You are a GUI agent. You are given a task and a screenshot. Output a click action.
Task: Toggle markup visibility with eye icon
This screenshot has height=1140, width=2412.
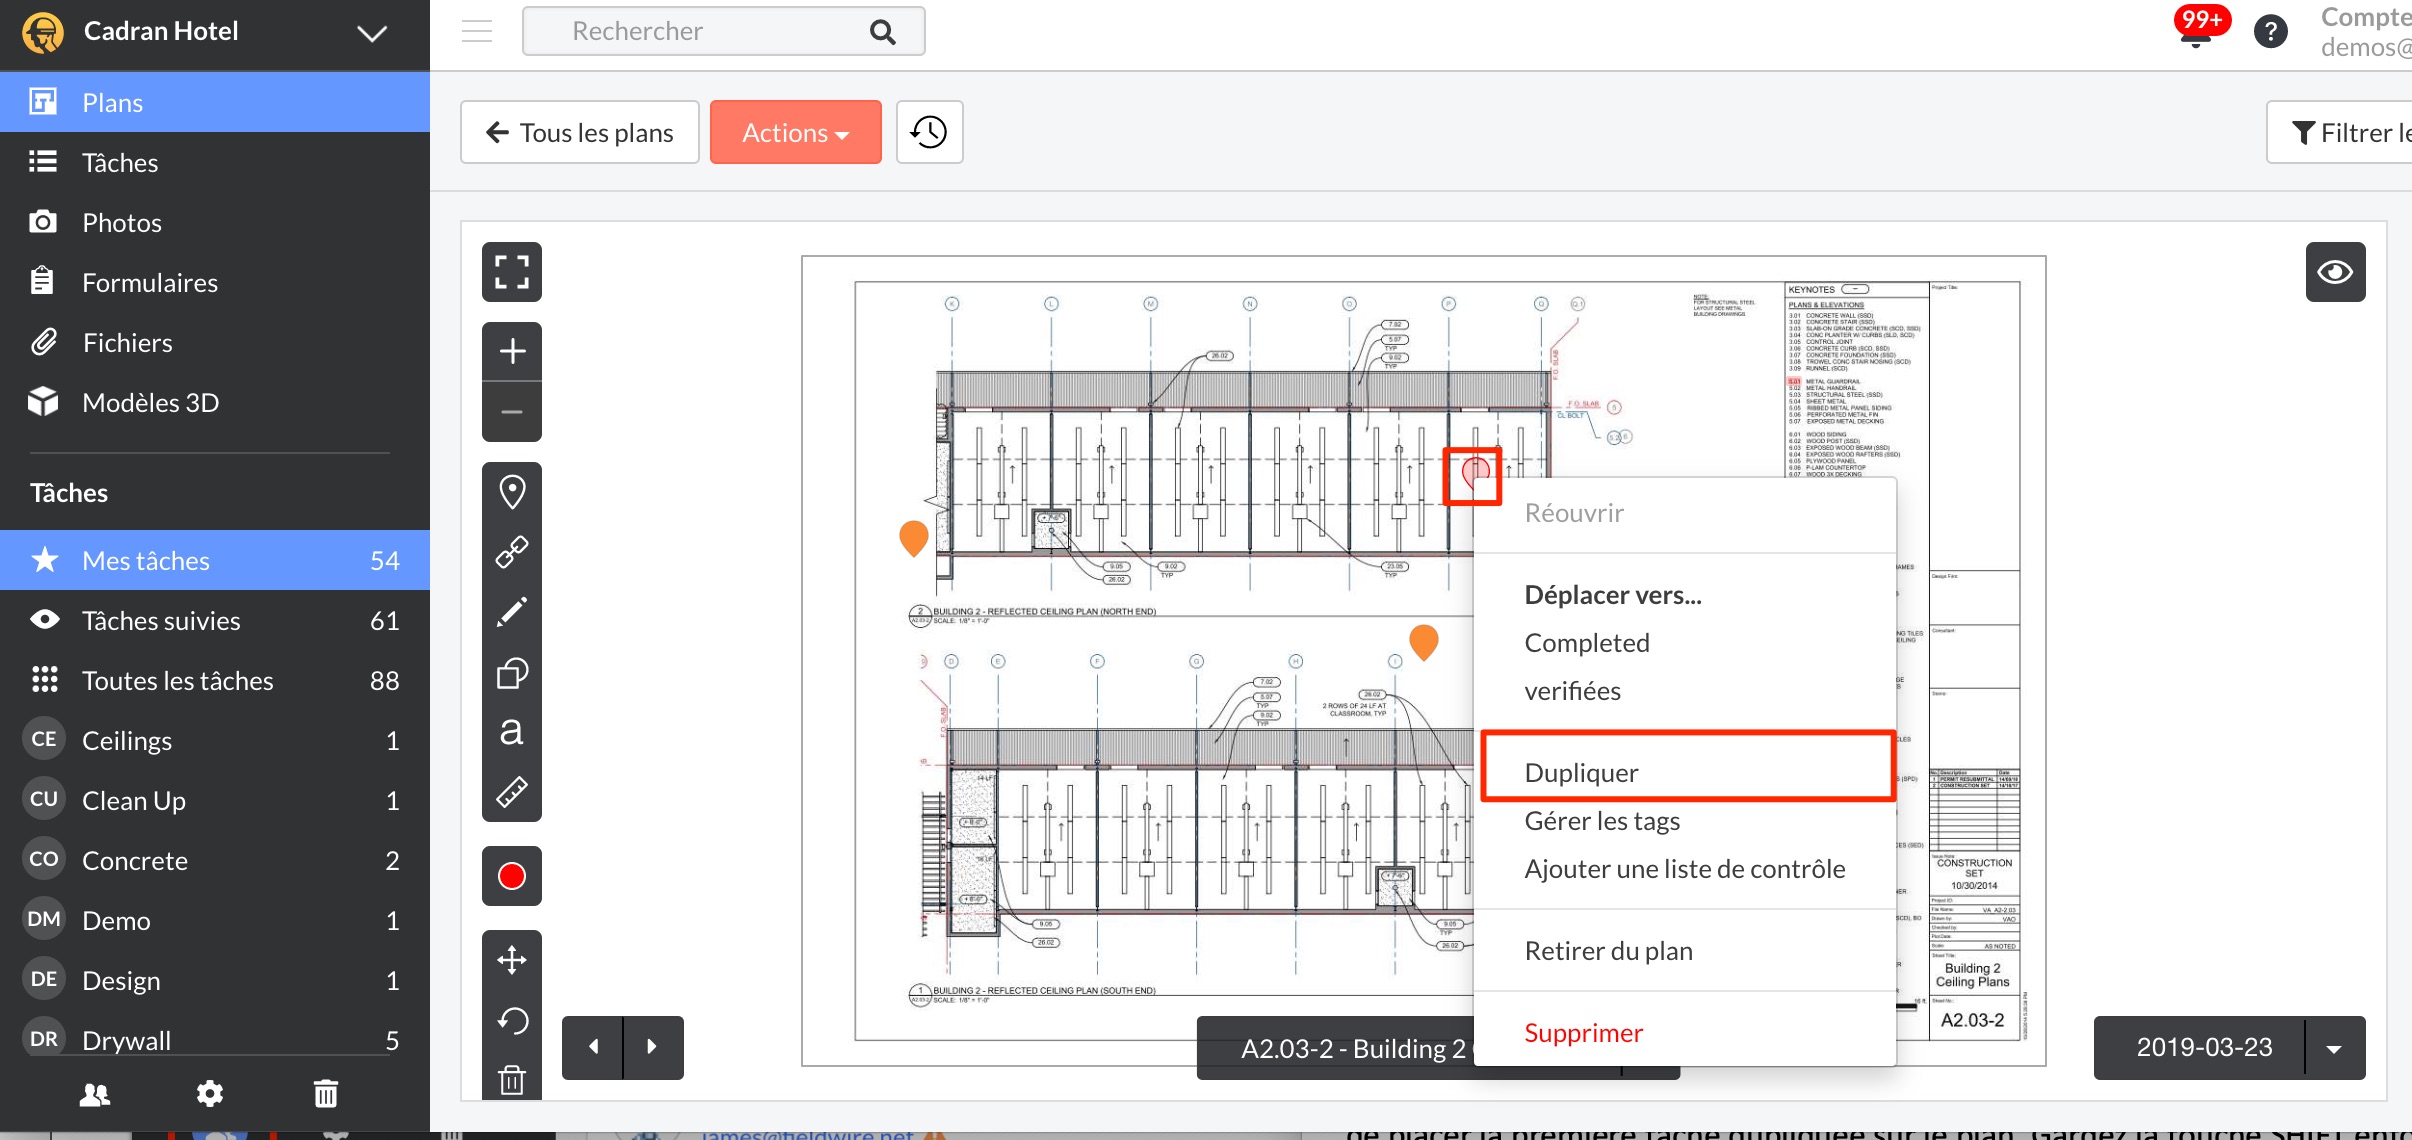2335,272
